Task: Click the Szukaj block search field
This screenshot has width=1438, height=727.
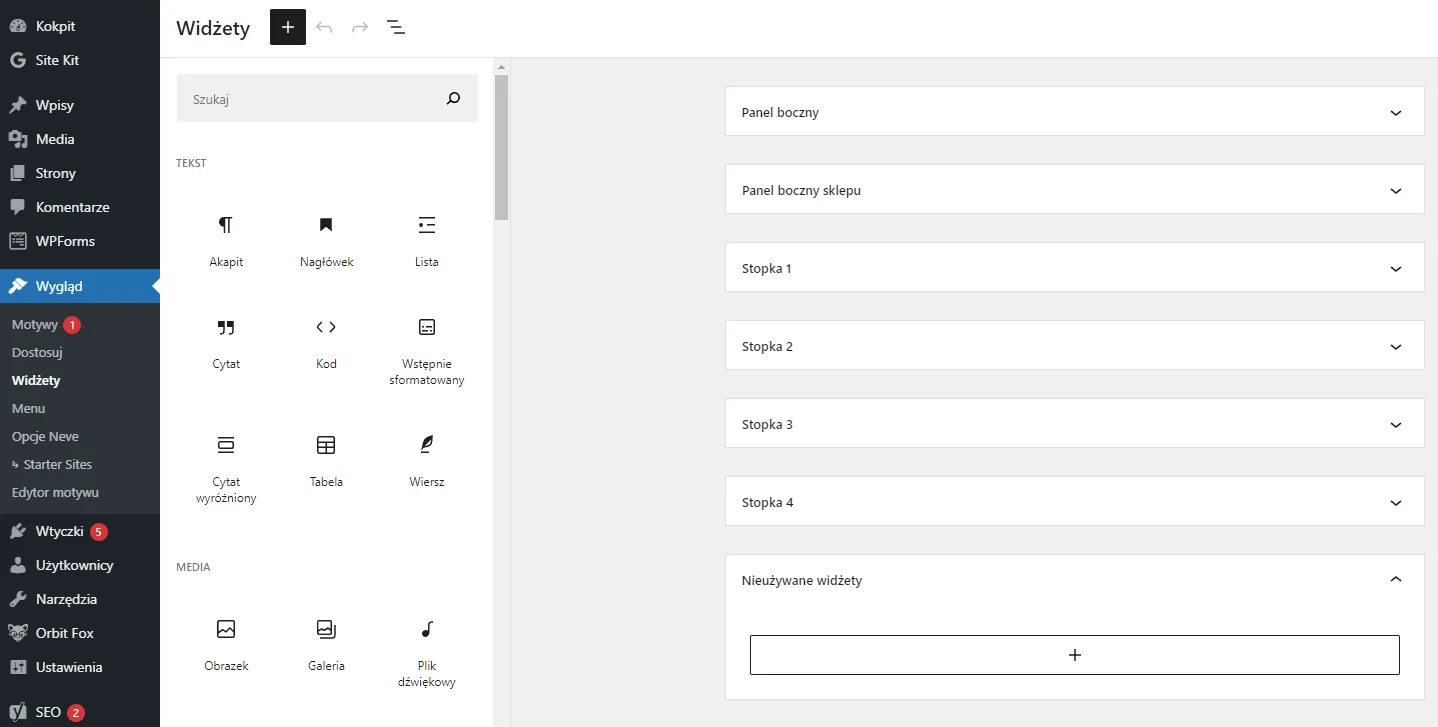Action: 310,99
